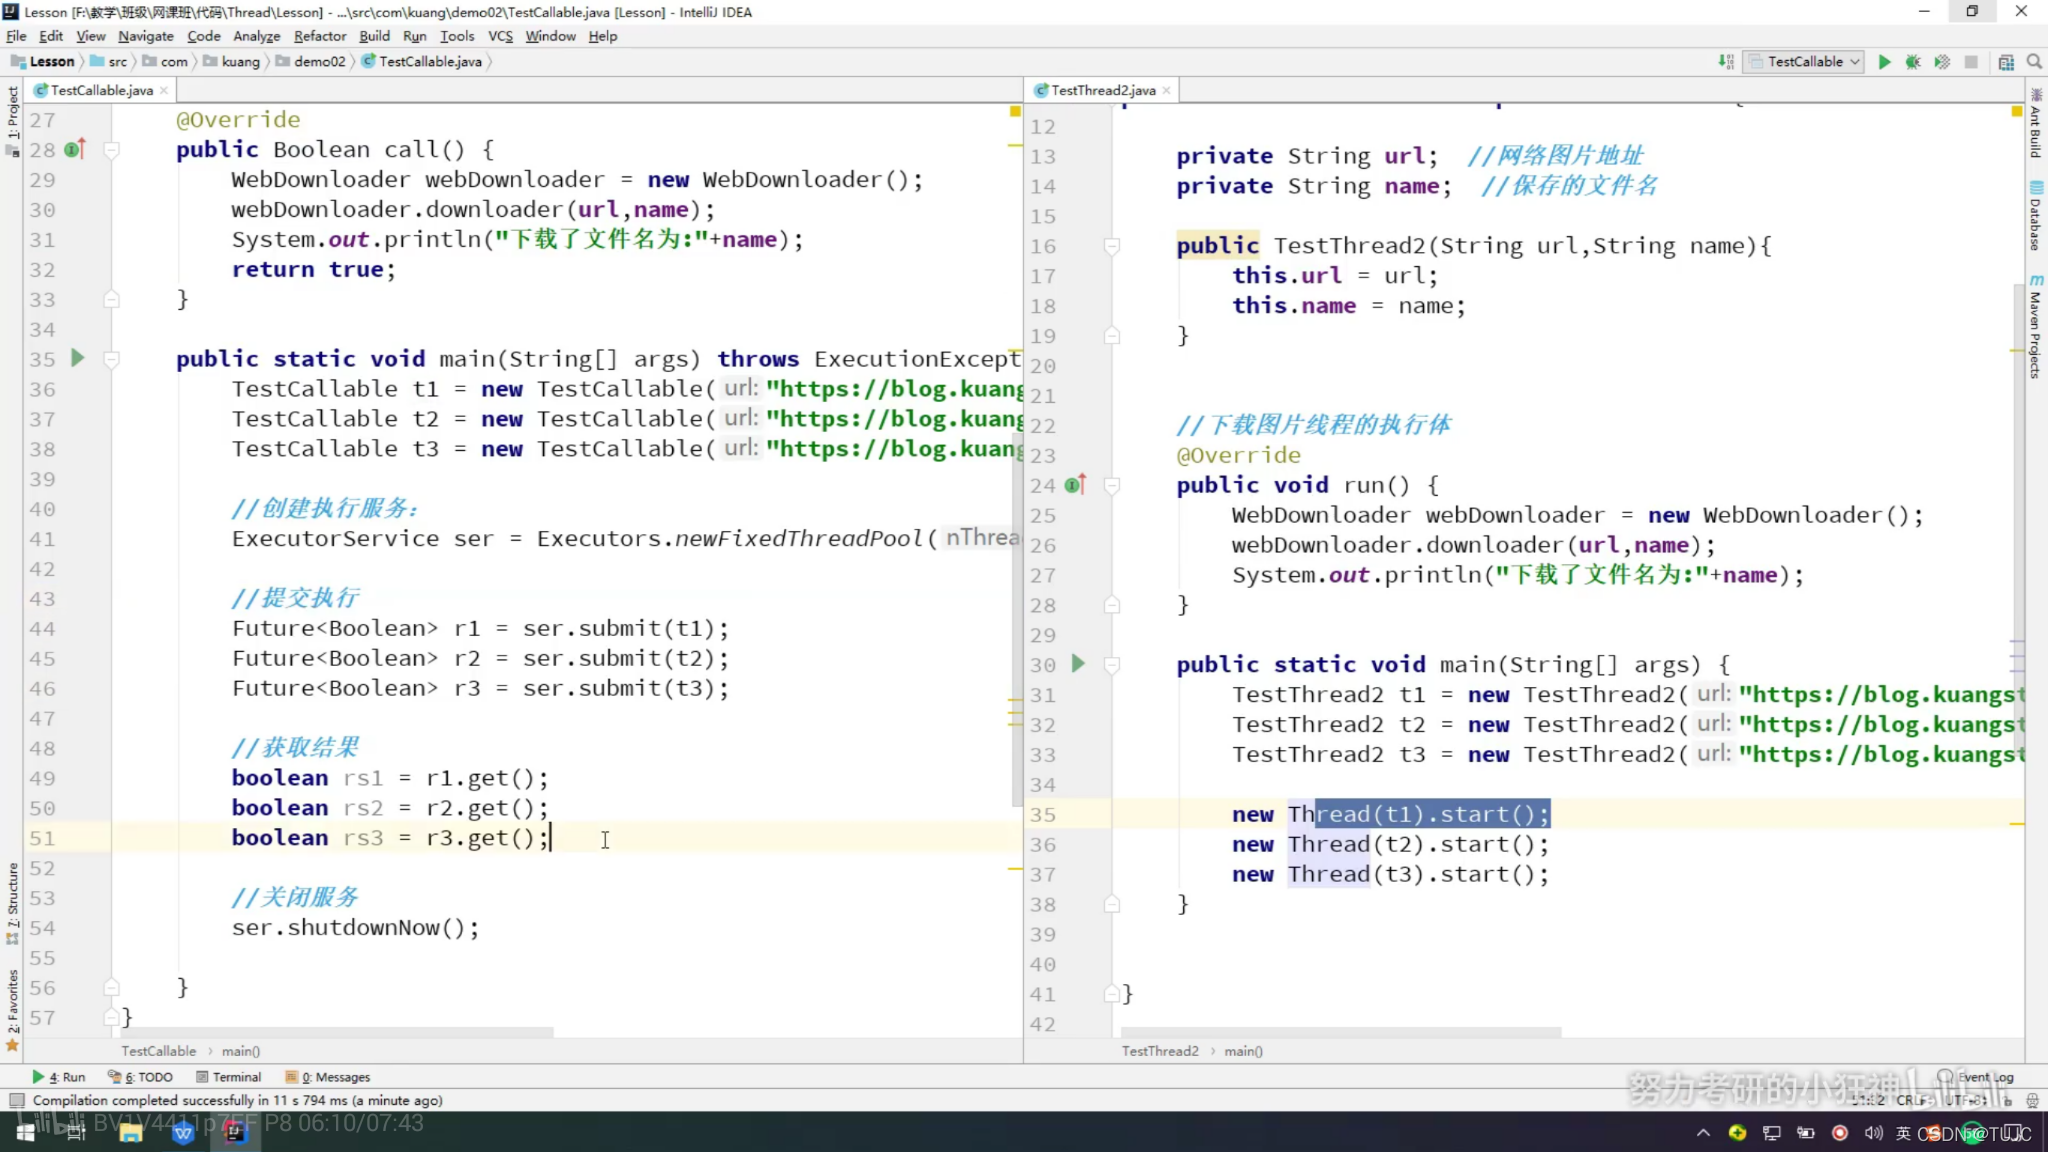2048x1152 pixels.
Task: Open the volume control in system tray
Action: [x=1872, y=1133]
